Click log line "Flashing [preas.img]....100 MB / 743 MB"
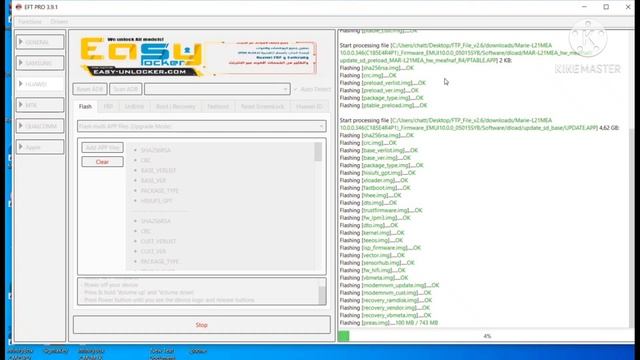This screenshot has width=640, height=360. [x=389, y=322]
